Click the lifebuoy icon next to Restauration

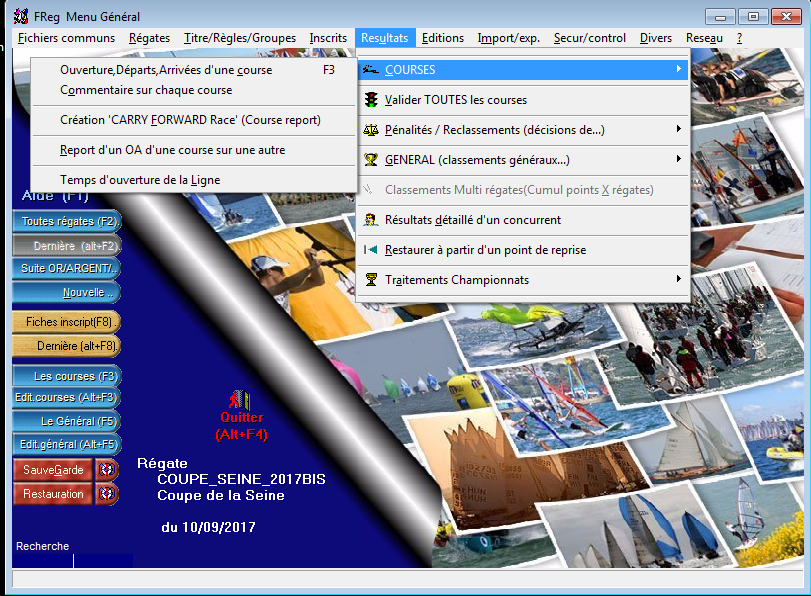107,494
